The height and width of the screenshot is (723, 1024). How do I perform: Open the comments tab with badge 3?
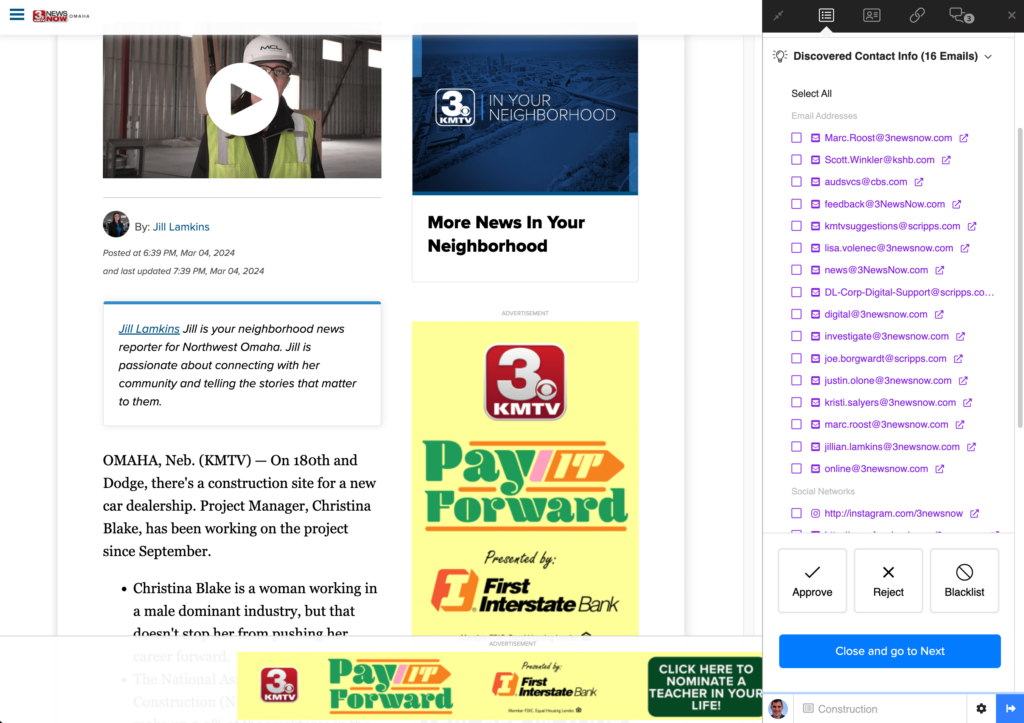pyautogui.click(x=961, y=15)
